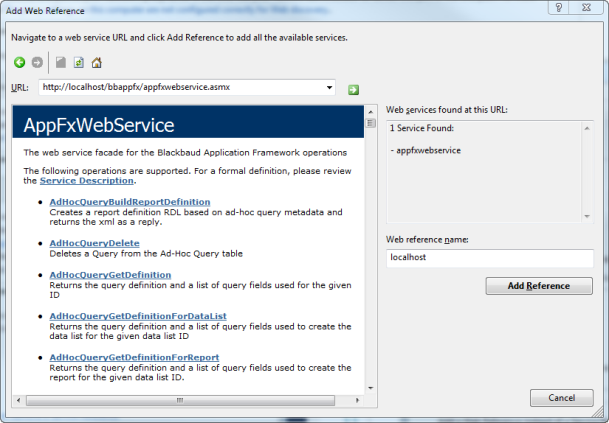Image resolution: width=609 pixels, height=423 pixels.
Task: Click the green Go arrow beside URL
Action: point(353,89)
